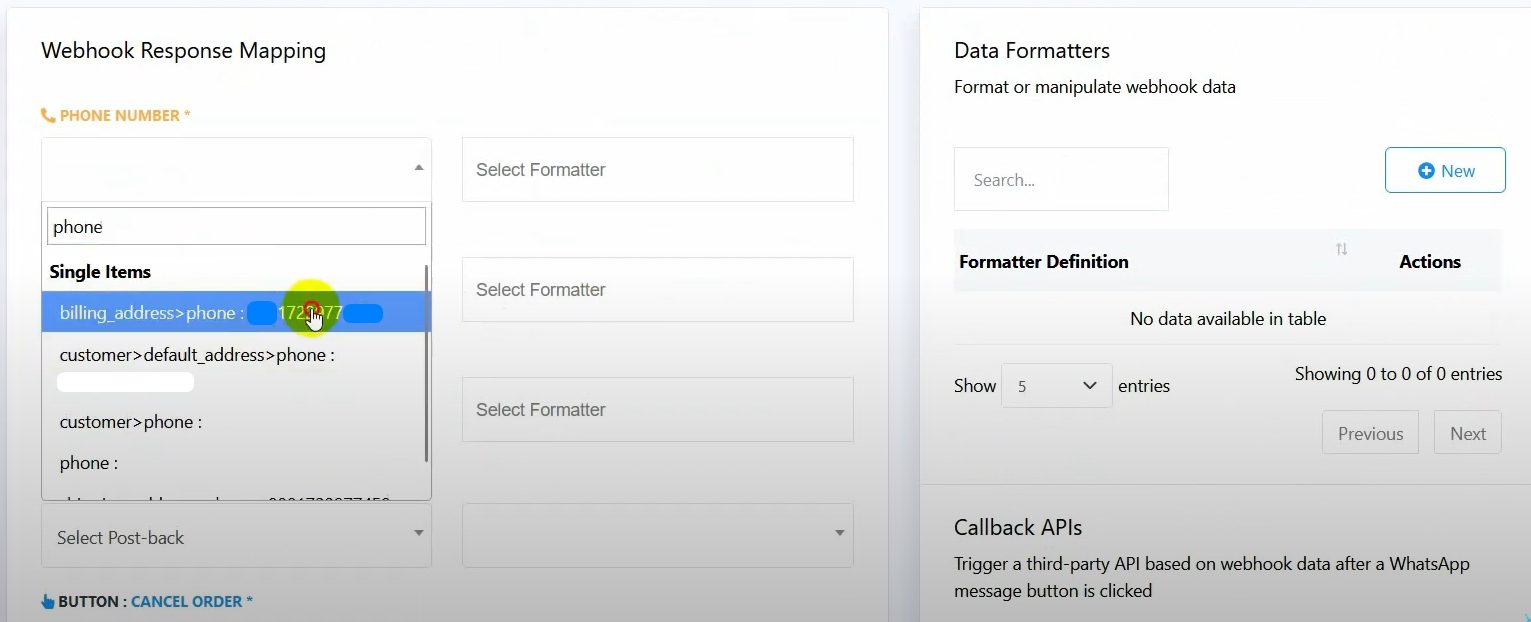Open the middle Select Formatter field

click(x=657, y=290)
